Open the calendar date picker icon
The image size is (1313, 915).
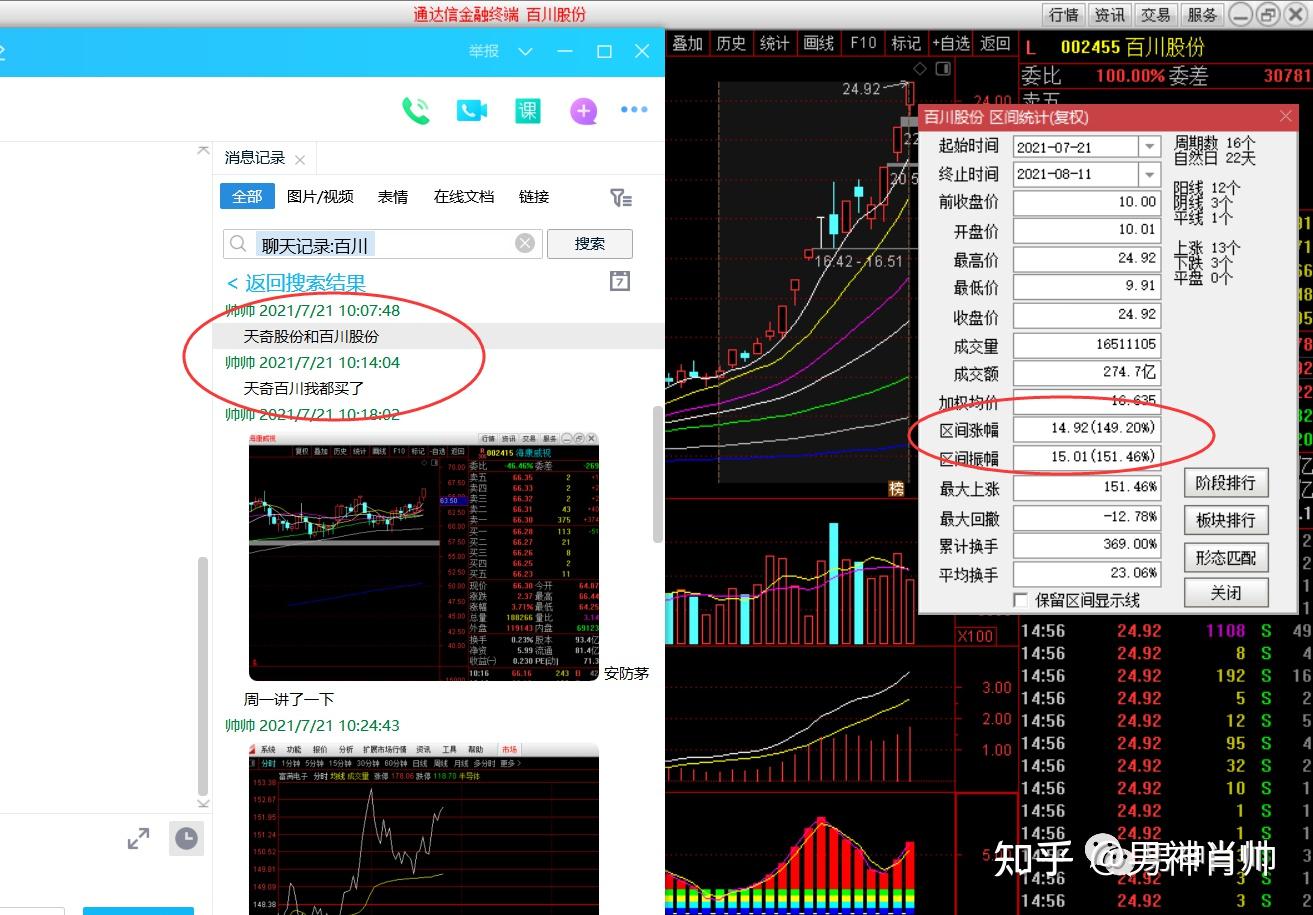coord(620,281)
